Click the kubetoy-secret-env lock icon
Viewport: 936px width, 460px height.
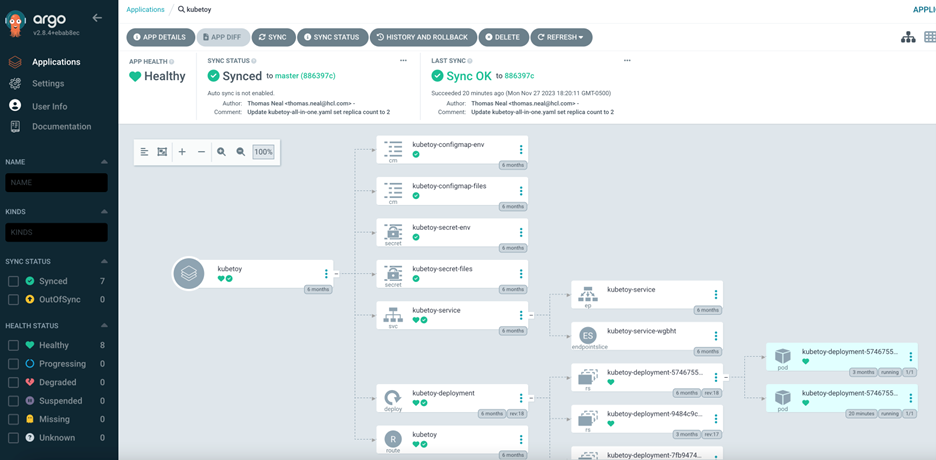[x=393, y=232]
